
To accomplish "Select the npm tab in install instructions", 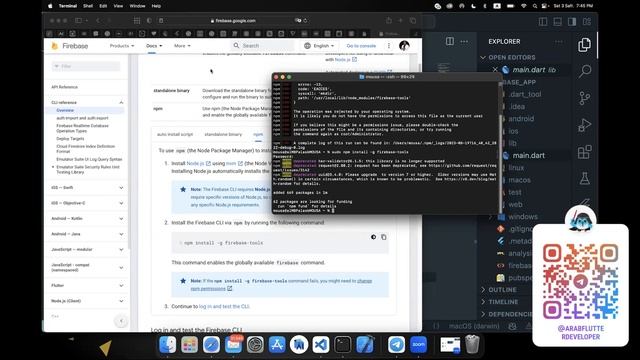I will click(258, 134).
